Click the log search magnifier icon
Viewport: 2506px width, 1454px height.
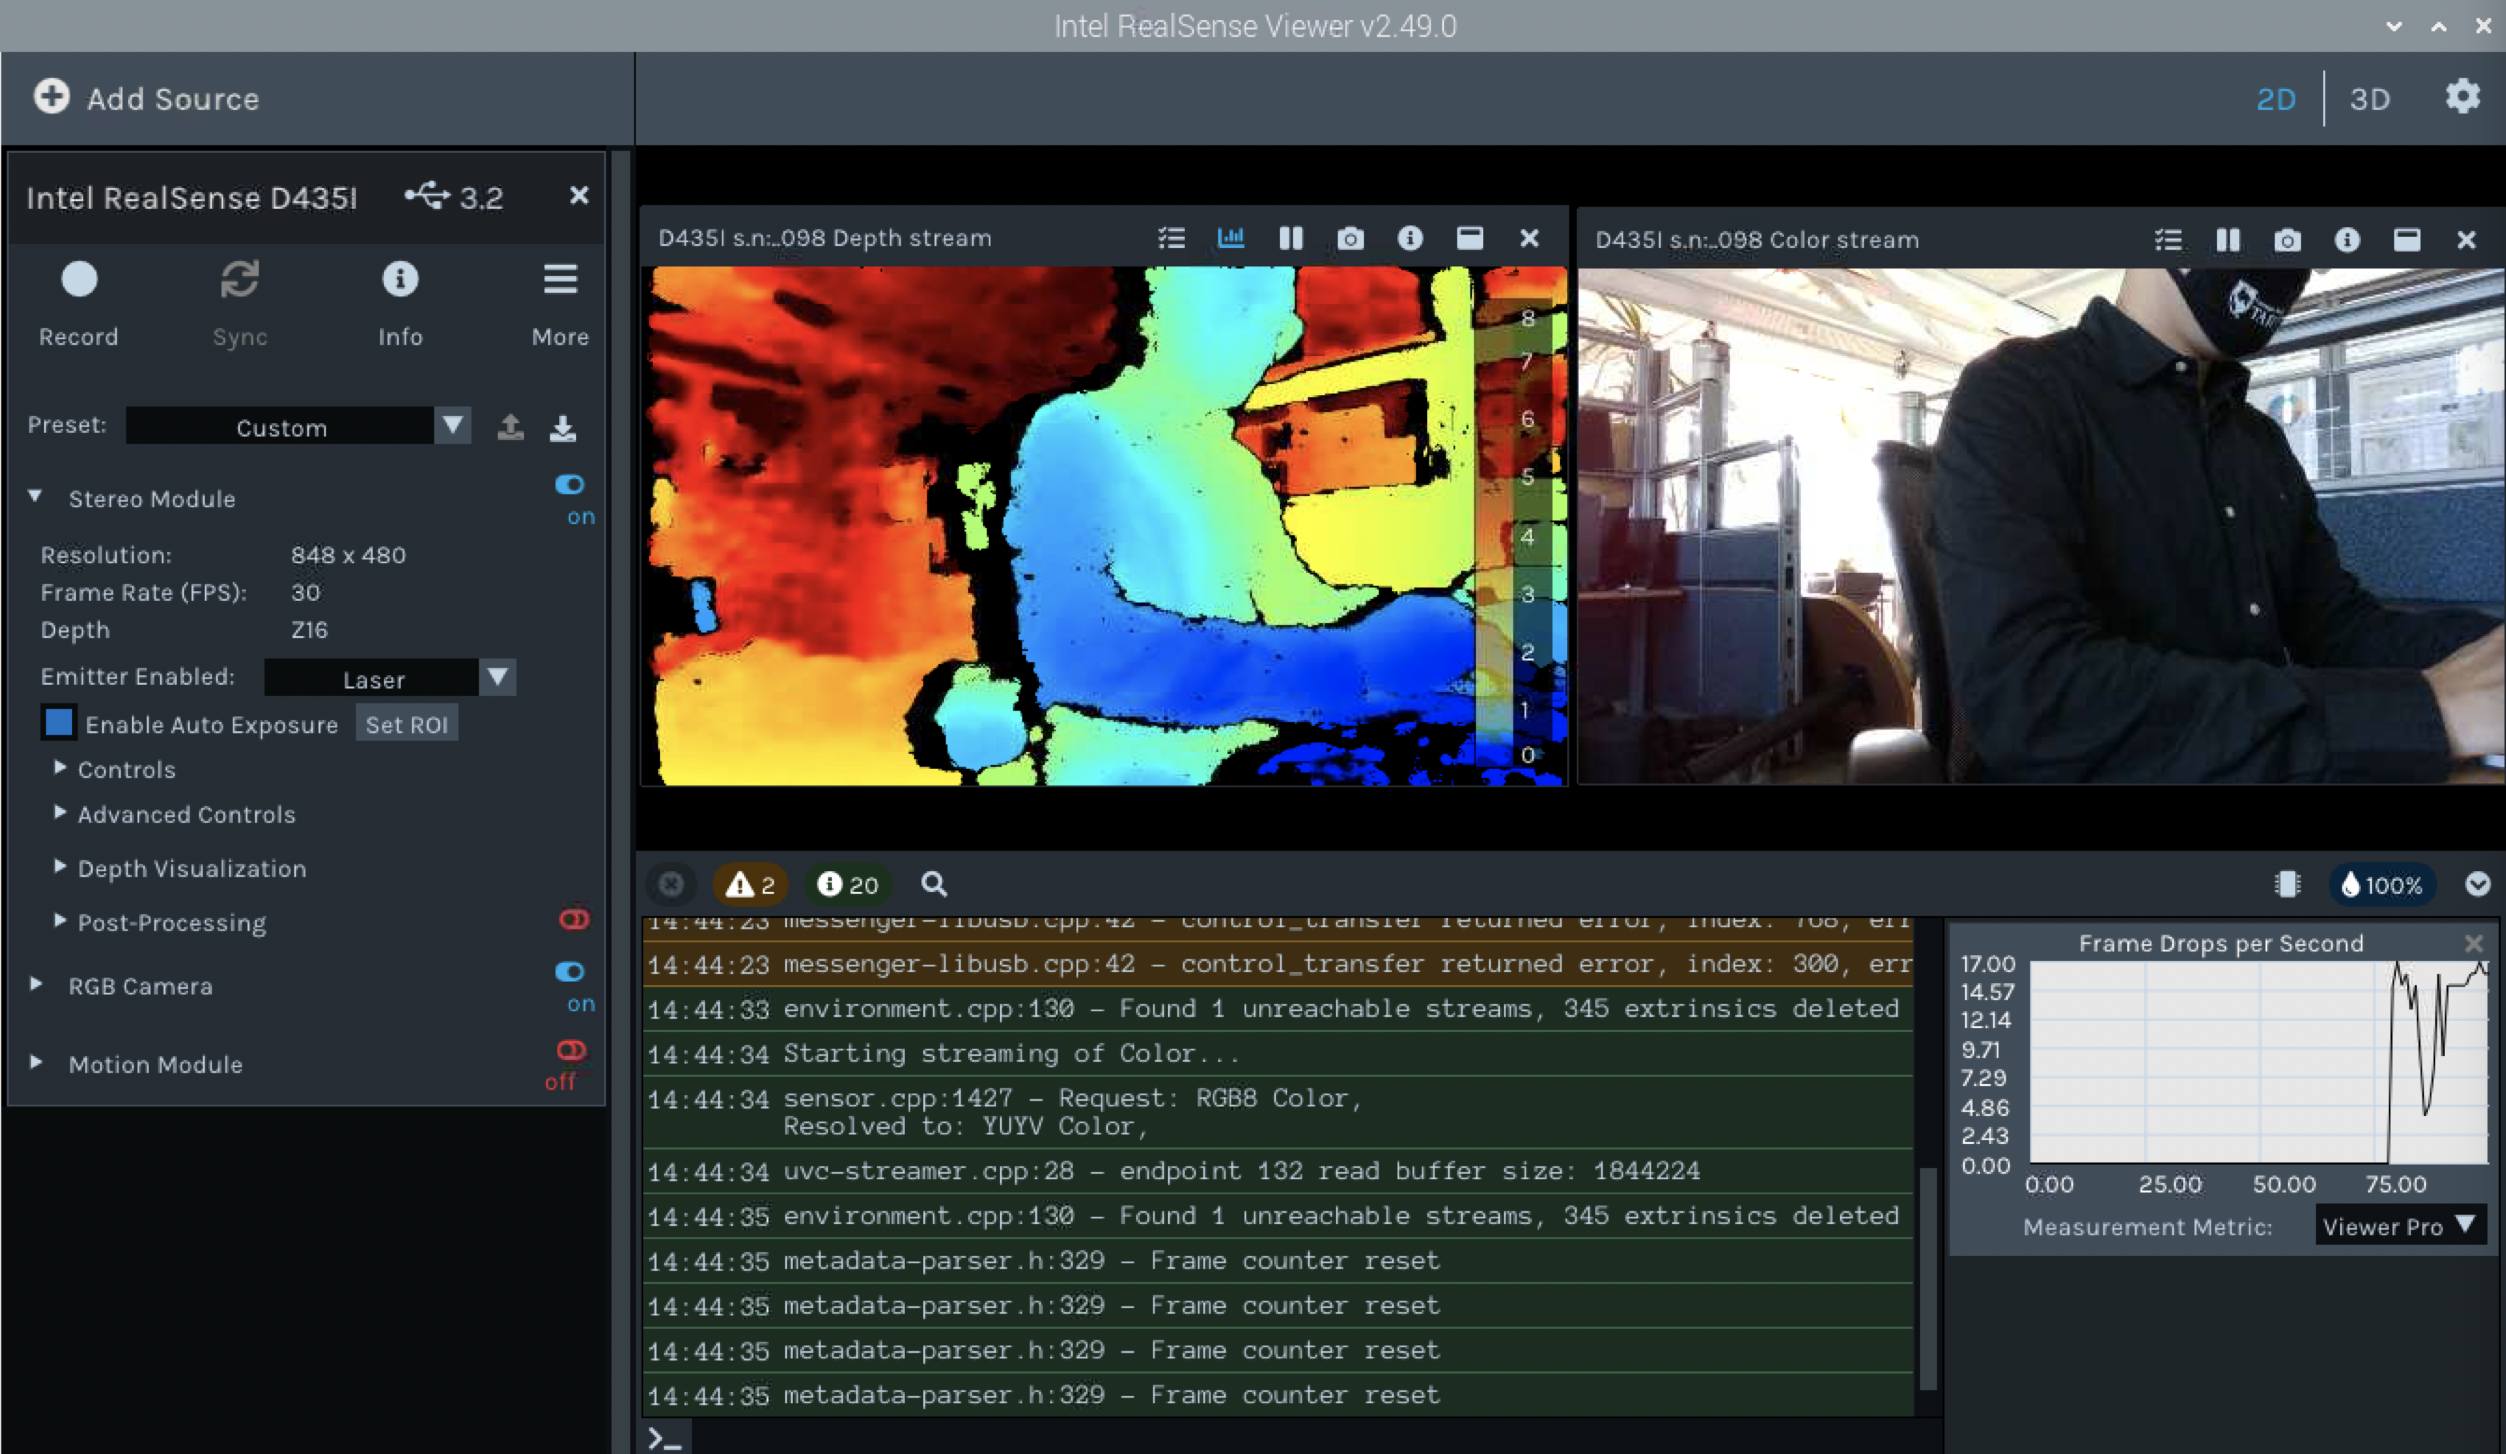tap(933, 884)
